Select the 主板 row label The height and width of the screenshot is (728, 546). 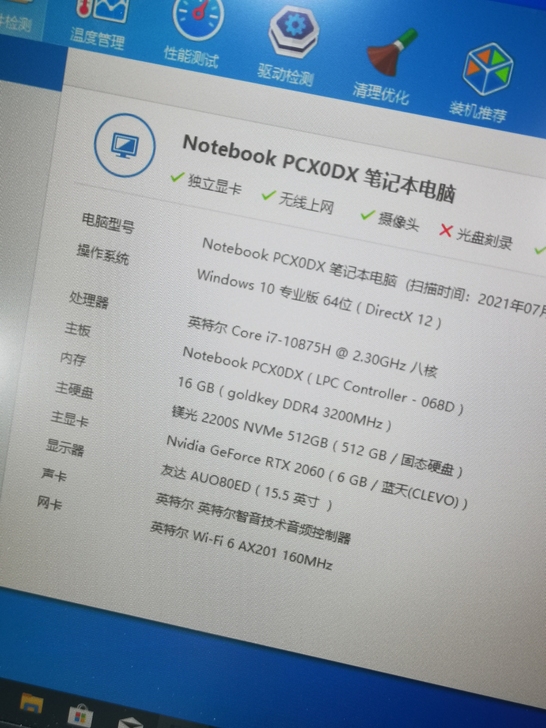pos(78,329)
